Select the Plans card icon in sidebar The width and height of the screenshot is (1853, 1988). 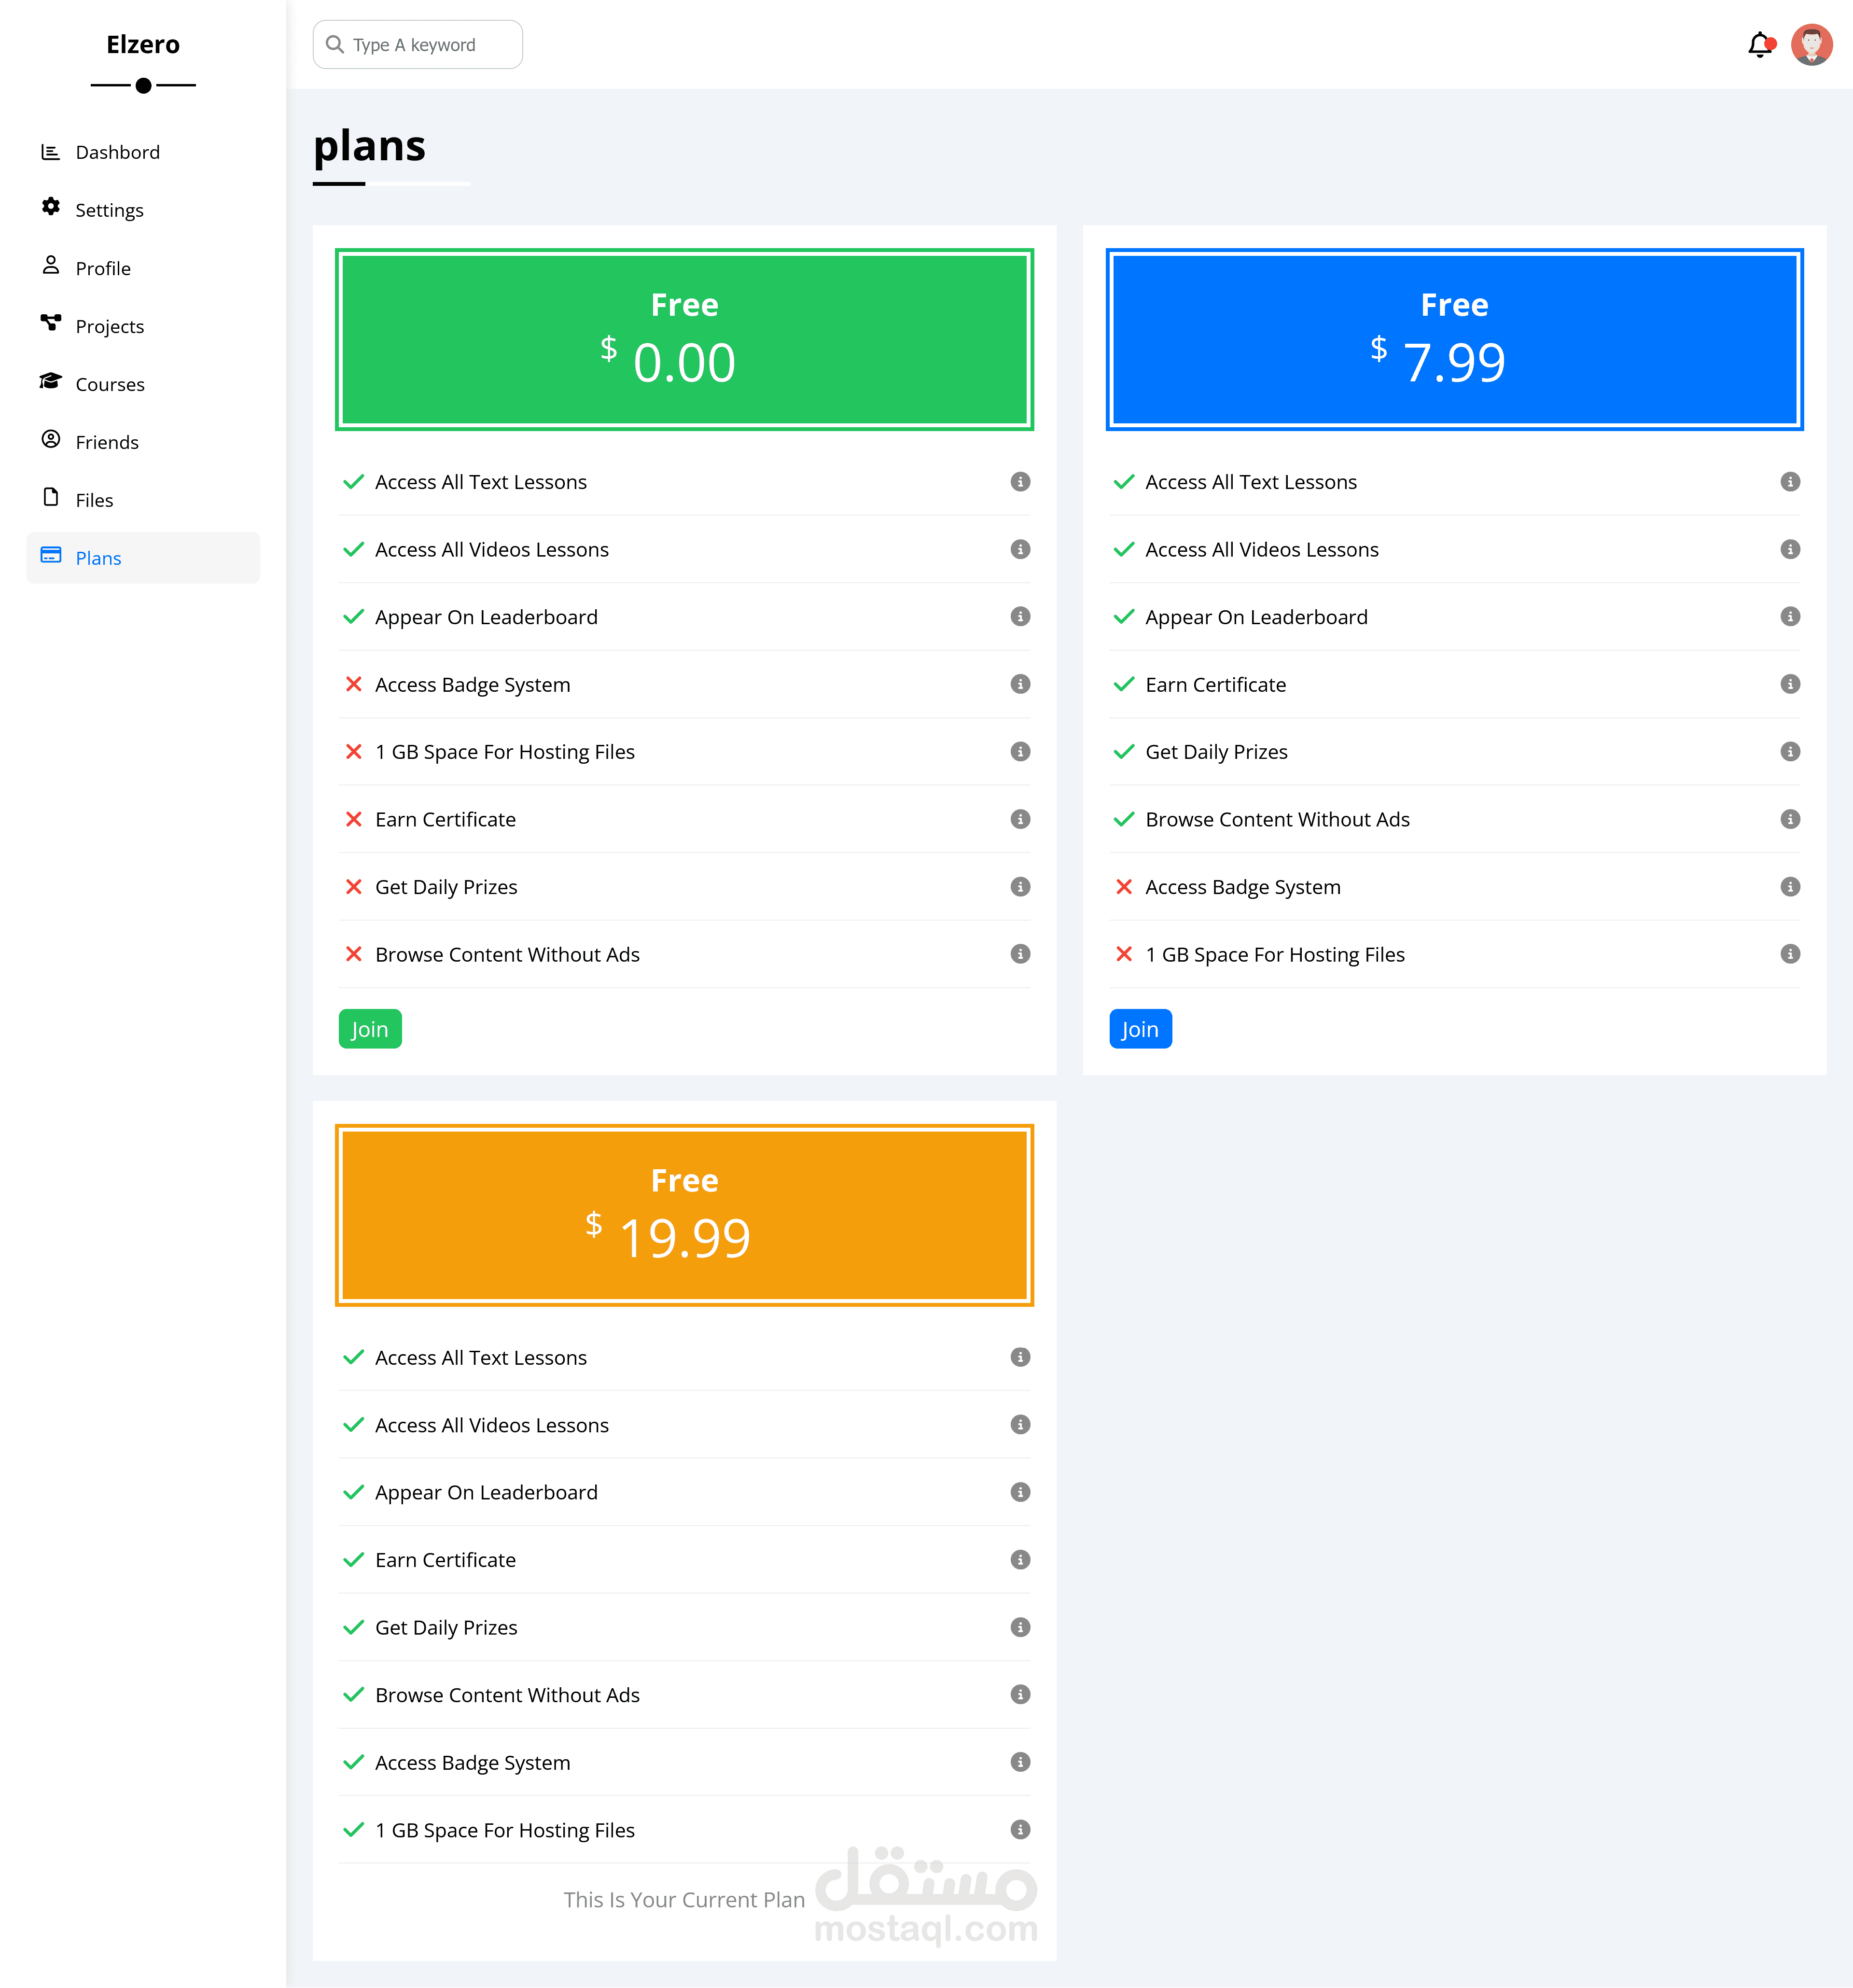50,555
